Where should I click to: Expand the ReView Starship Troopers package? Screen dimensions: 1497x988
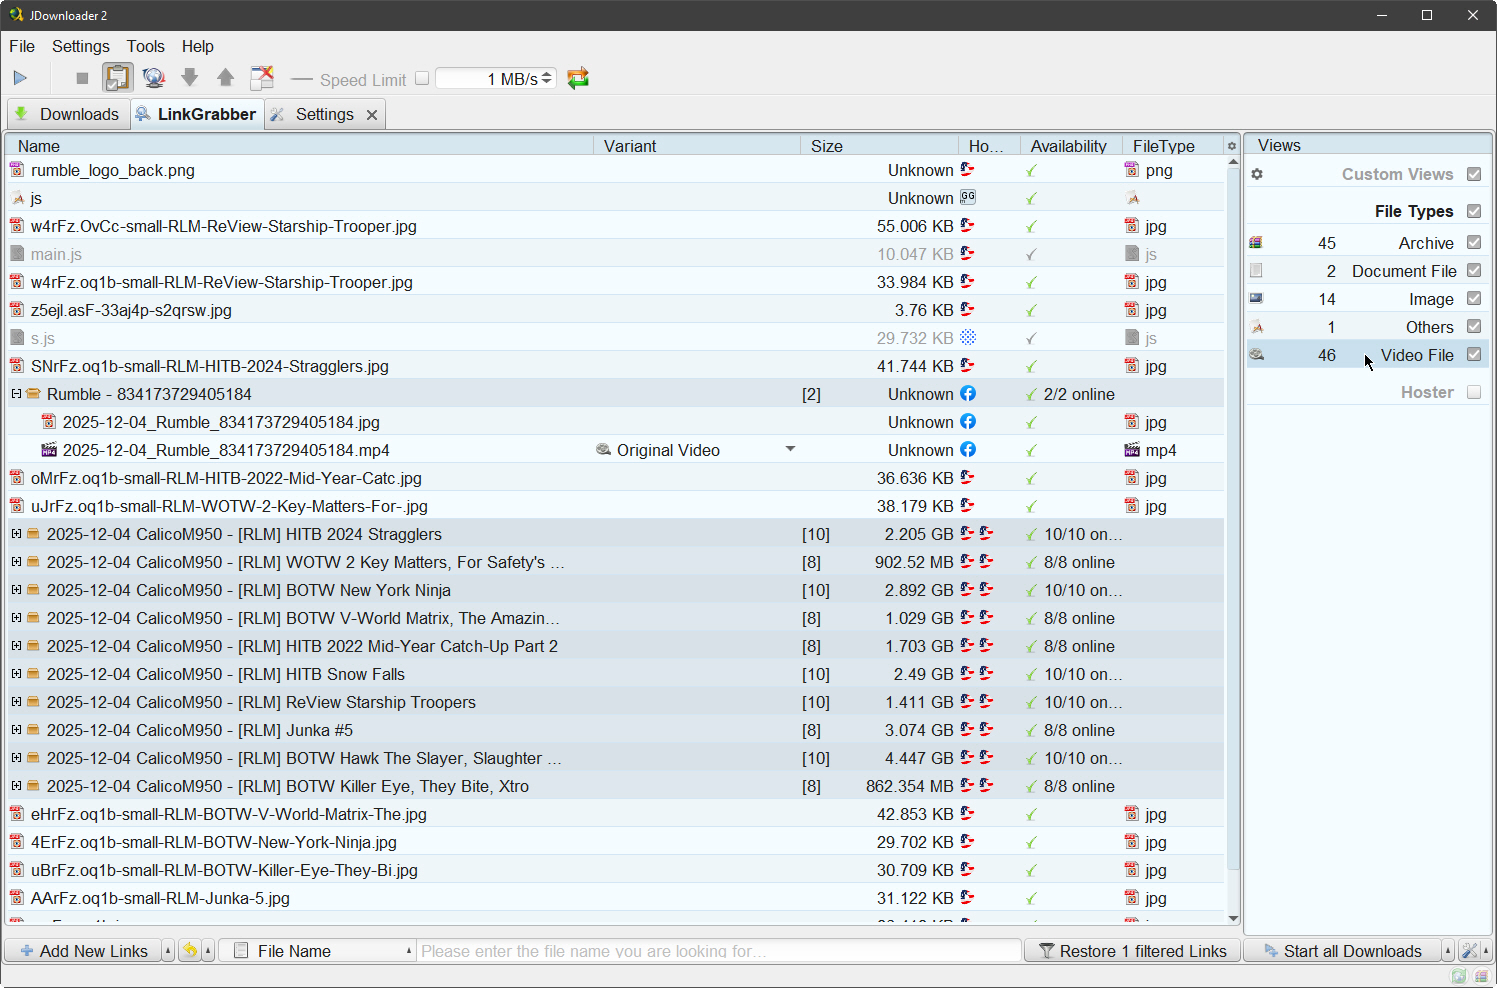pyautogui.click(x=16, y=702)
